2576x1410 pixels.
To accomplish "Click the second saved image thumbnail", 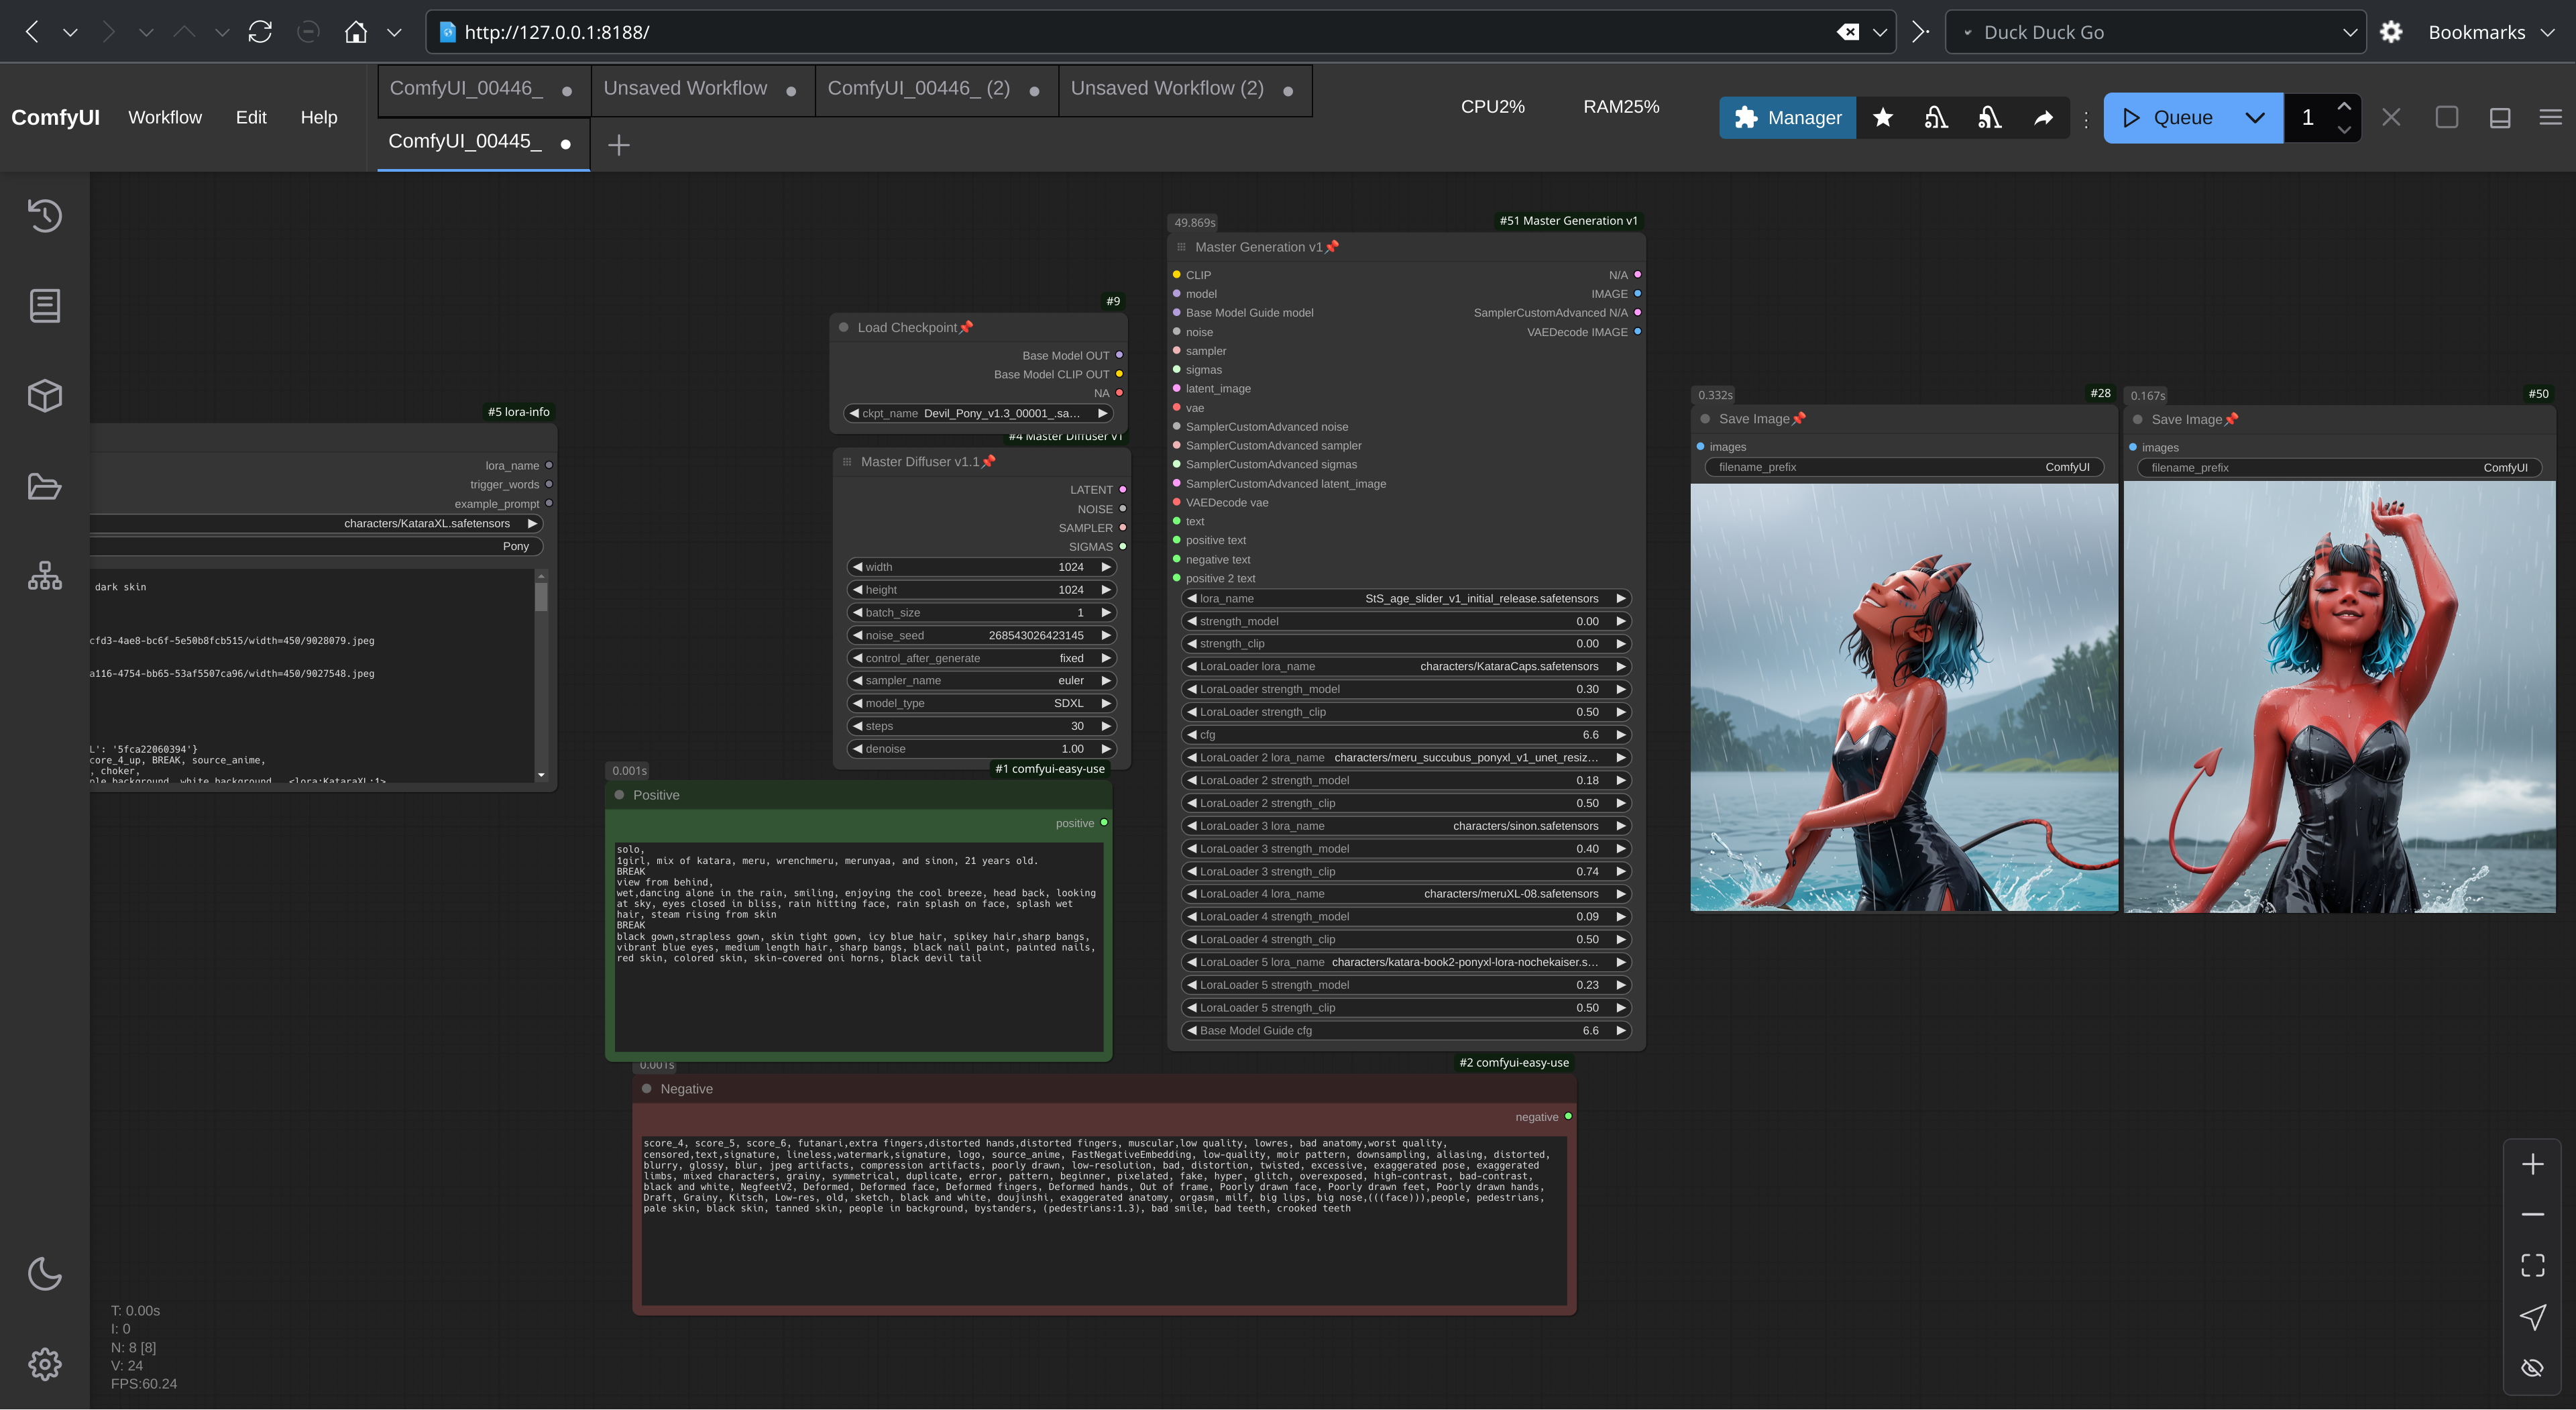I will coord(2339,697).
